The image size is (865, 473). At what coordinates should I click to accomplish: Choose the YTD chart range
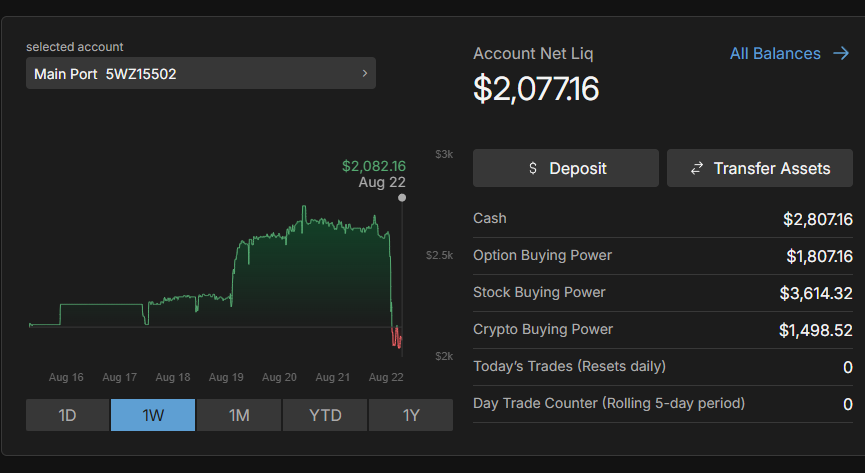[x=325, y=415]
